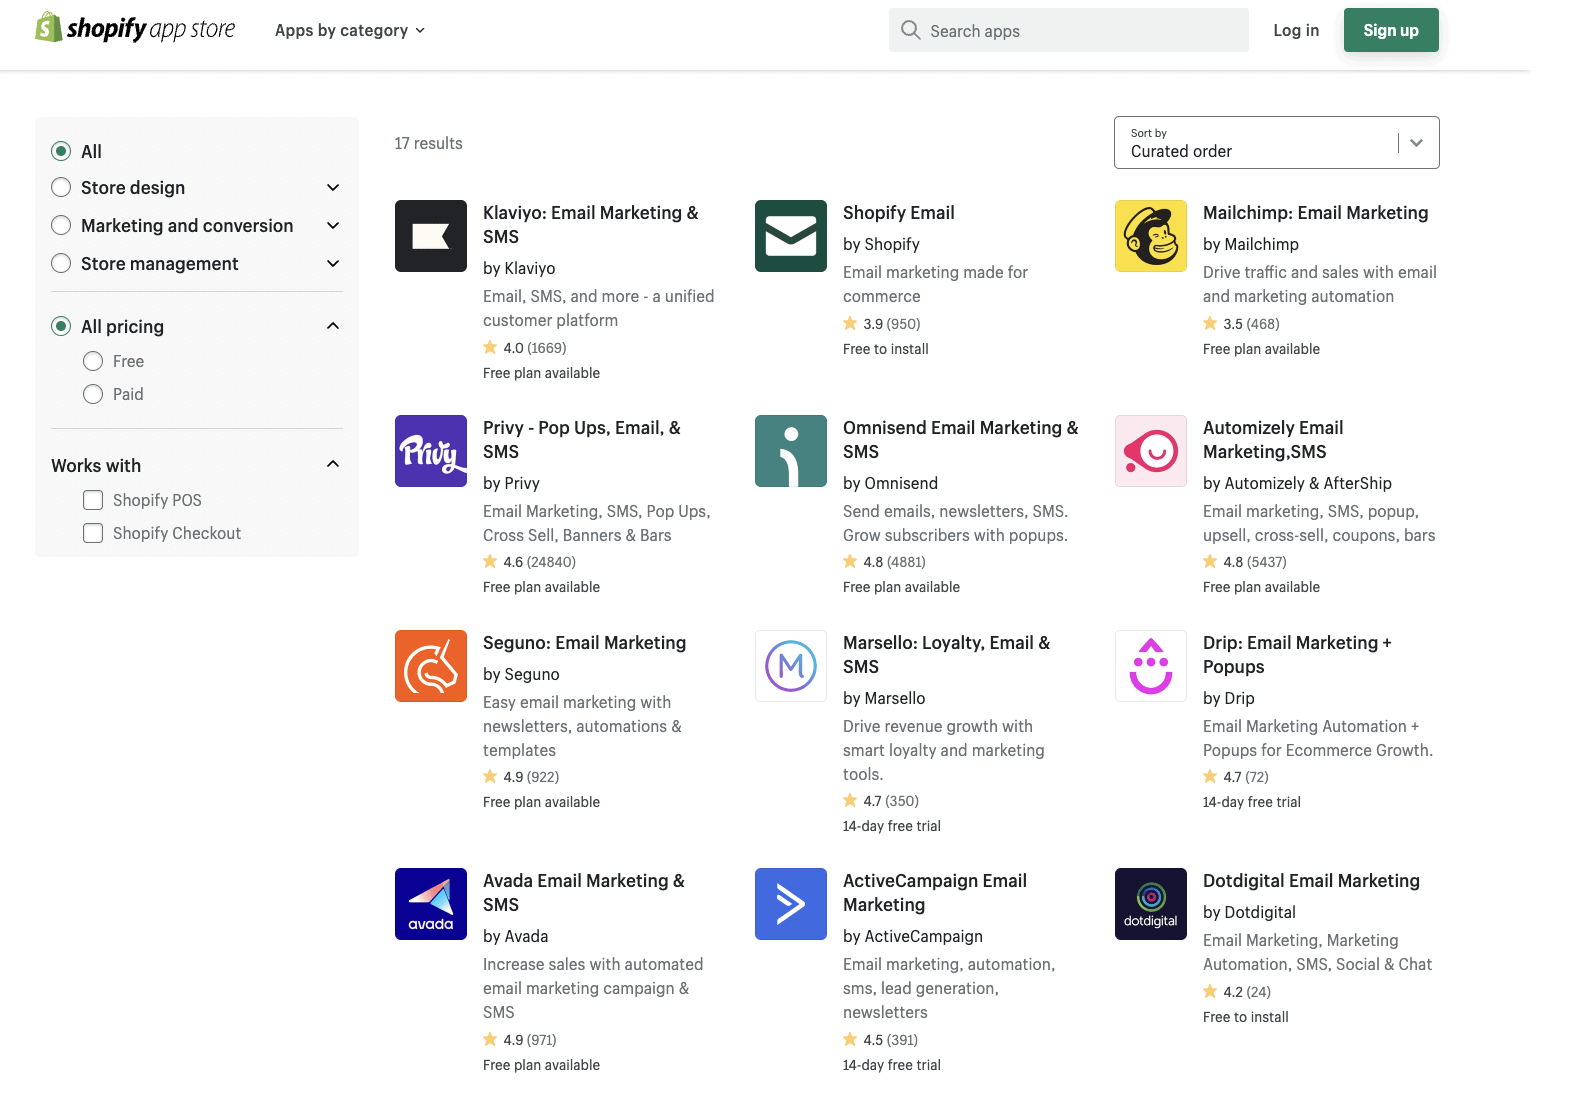Screen dimensions: 1590x1096
Task: Focus the Search apps field
Action: click(1069, 30)
